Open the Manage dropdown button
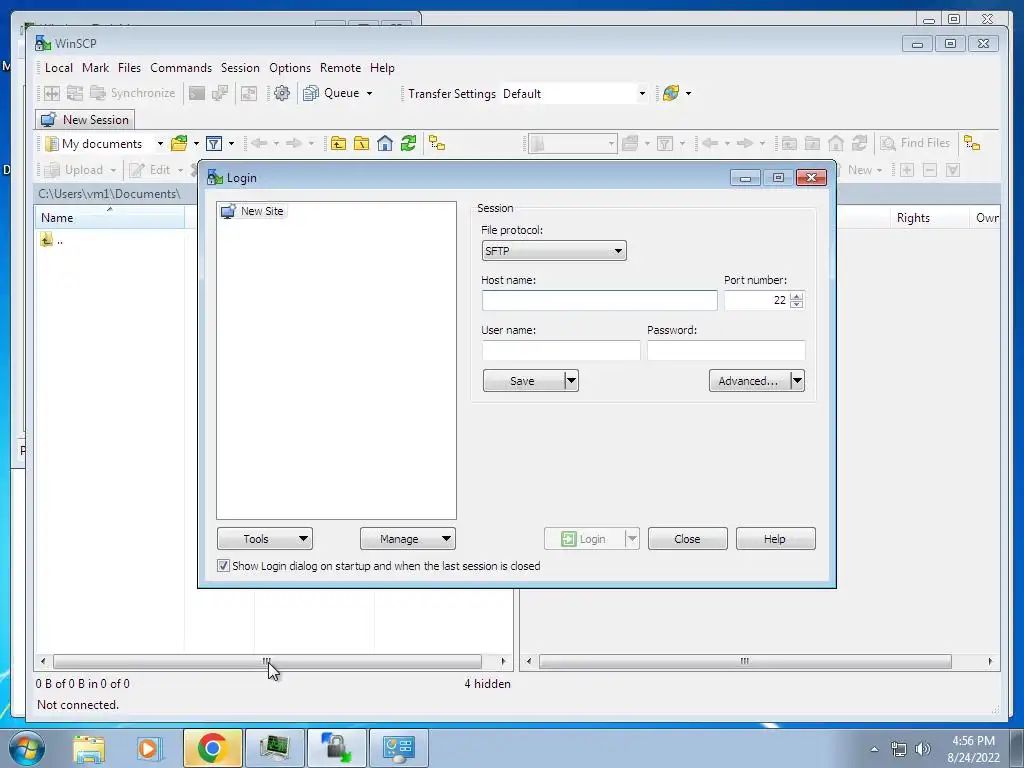 click(408, 539)
